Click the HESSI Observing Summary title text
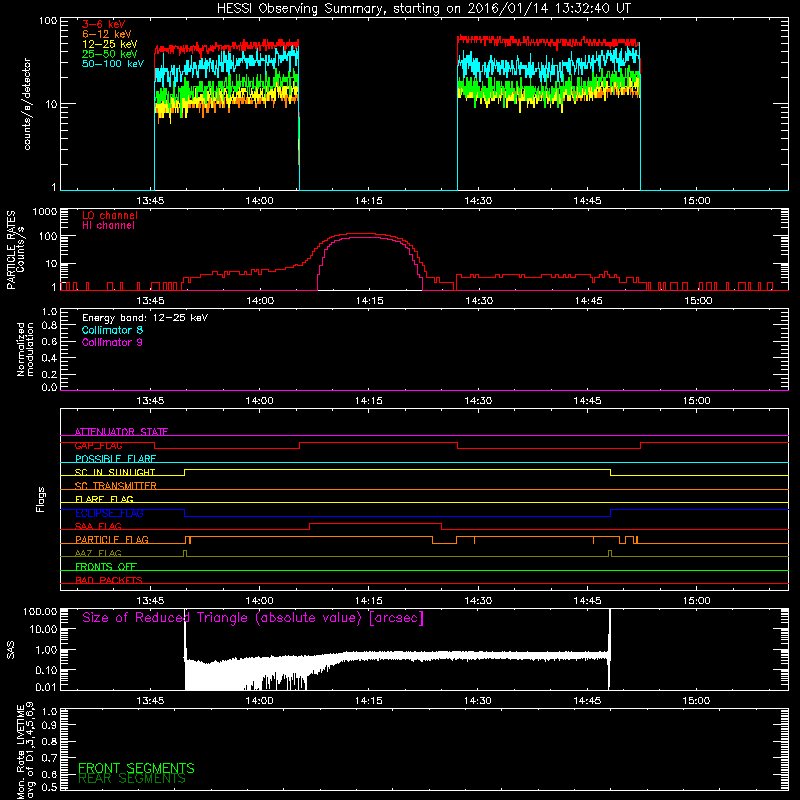The height and width of the screenshot is (800, 800). click(x=424, y=9)
